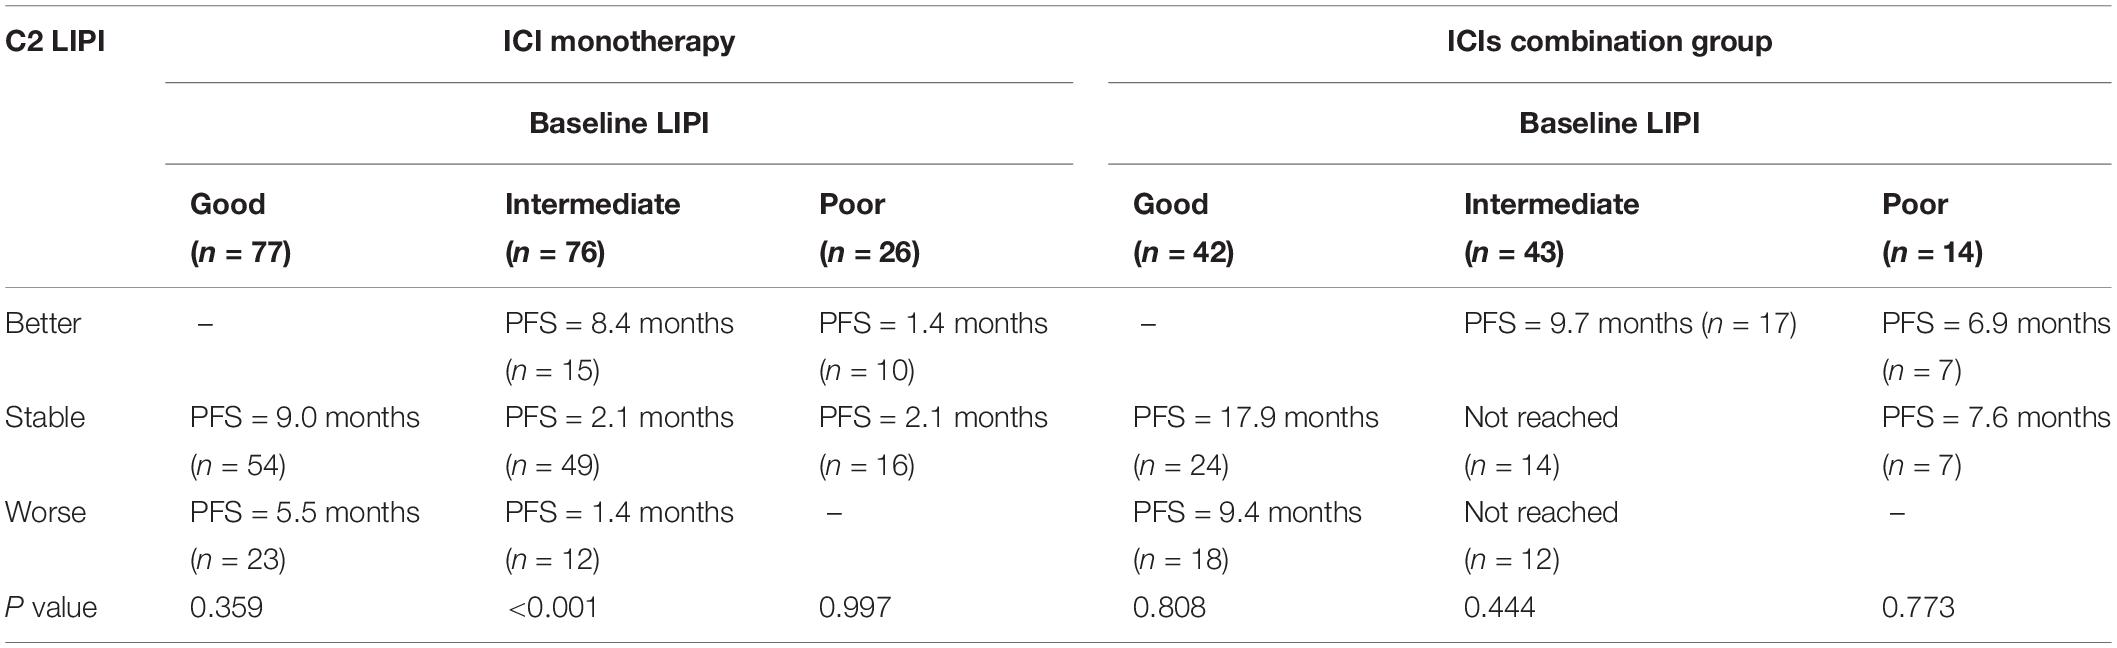
Task: Click the C2 LIPI column header
Action: 56,41
